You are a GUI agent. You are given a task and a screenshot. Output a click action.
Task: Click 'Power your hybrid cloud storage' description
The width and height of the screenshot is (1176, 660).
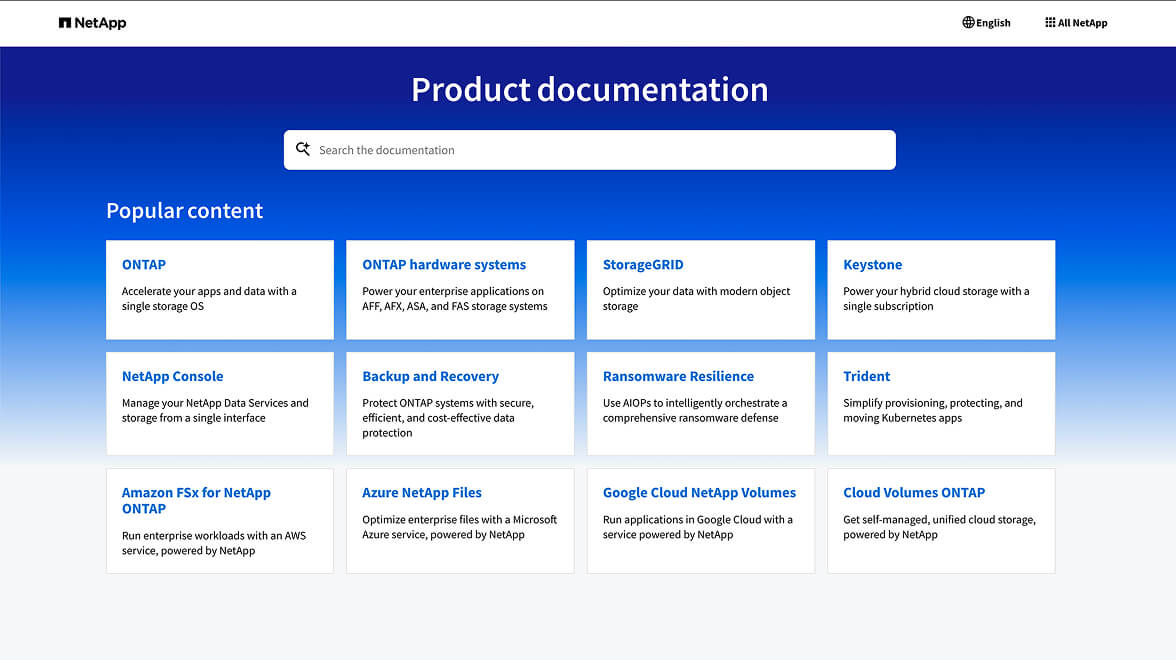coord(936,298)
